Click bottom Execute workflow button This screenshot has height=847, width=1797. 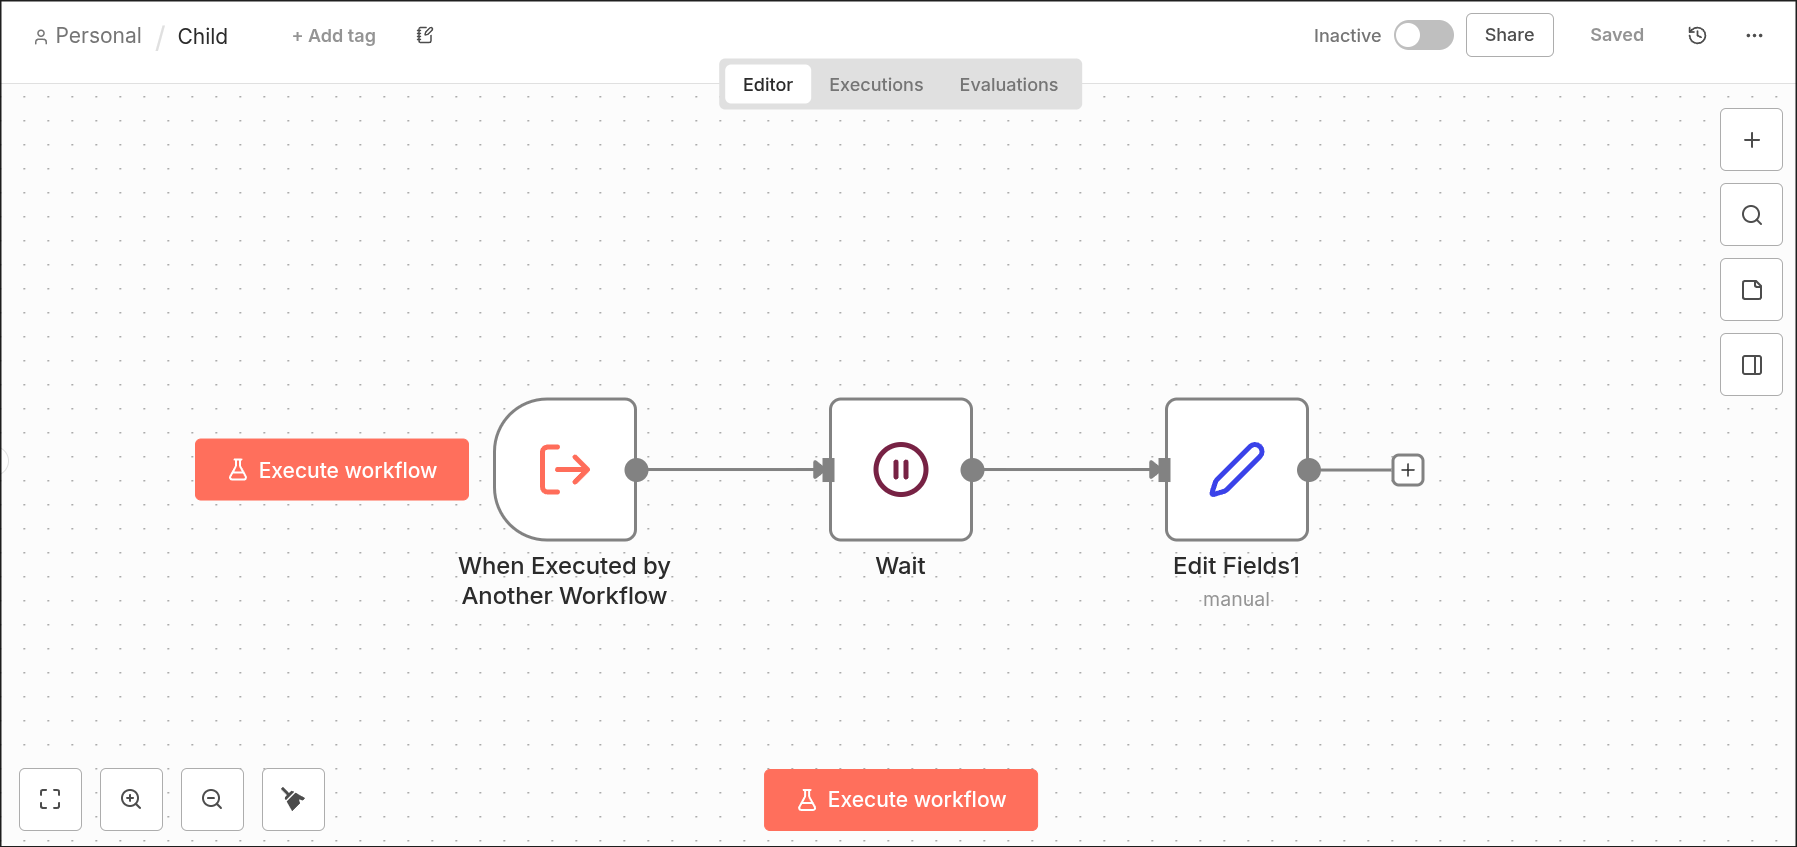pos(900,800)
